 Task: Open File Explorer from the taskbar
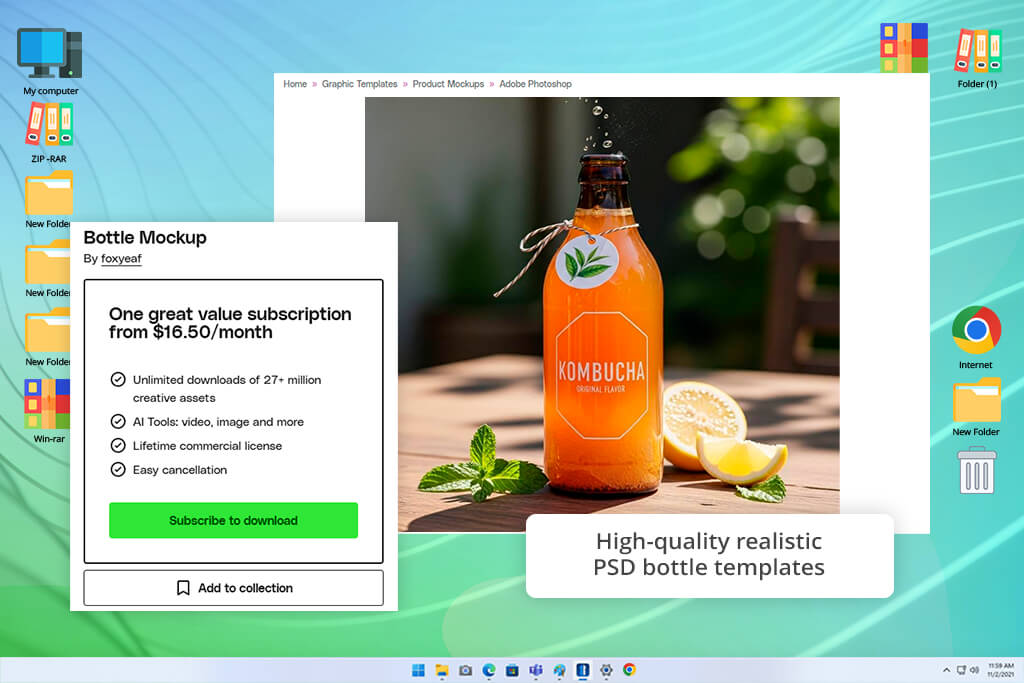442,670
